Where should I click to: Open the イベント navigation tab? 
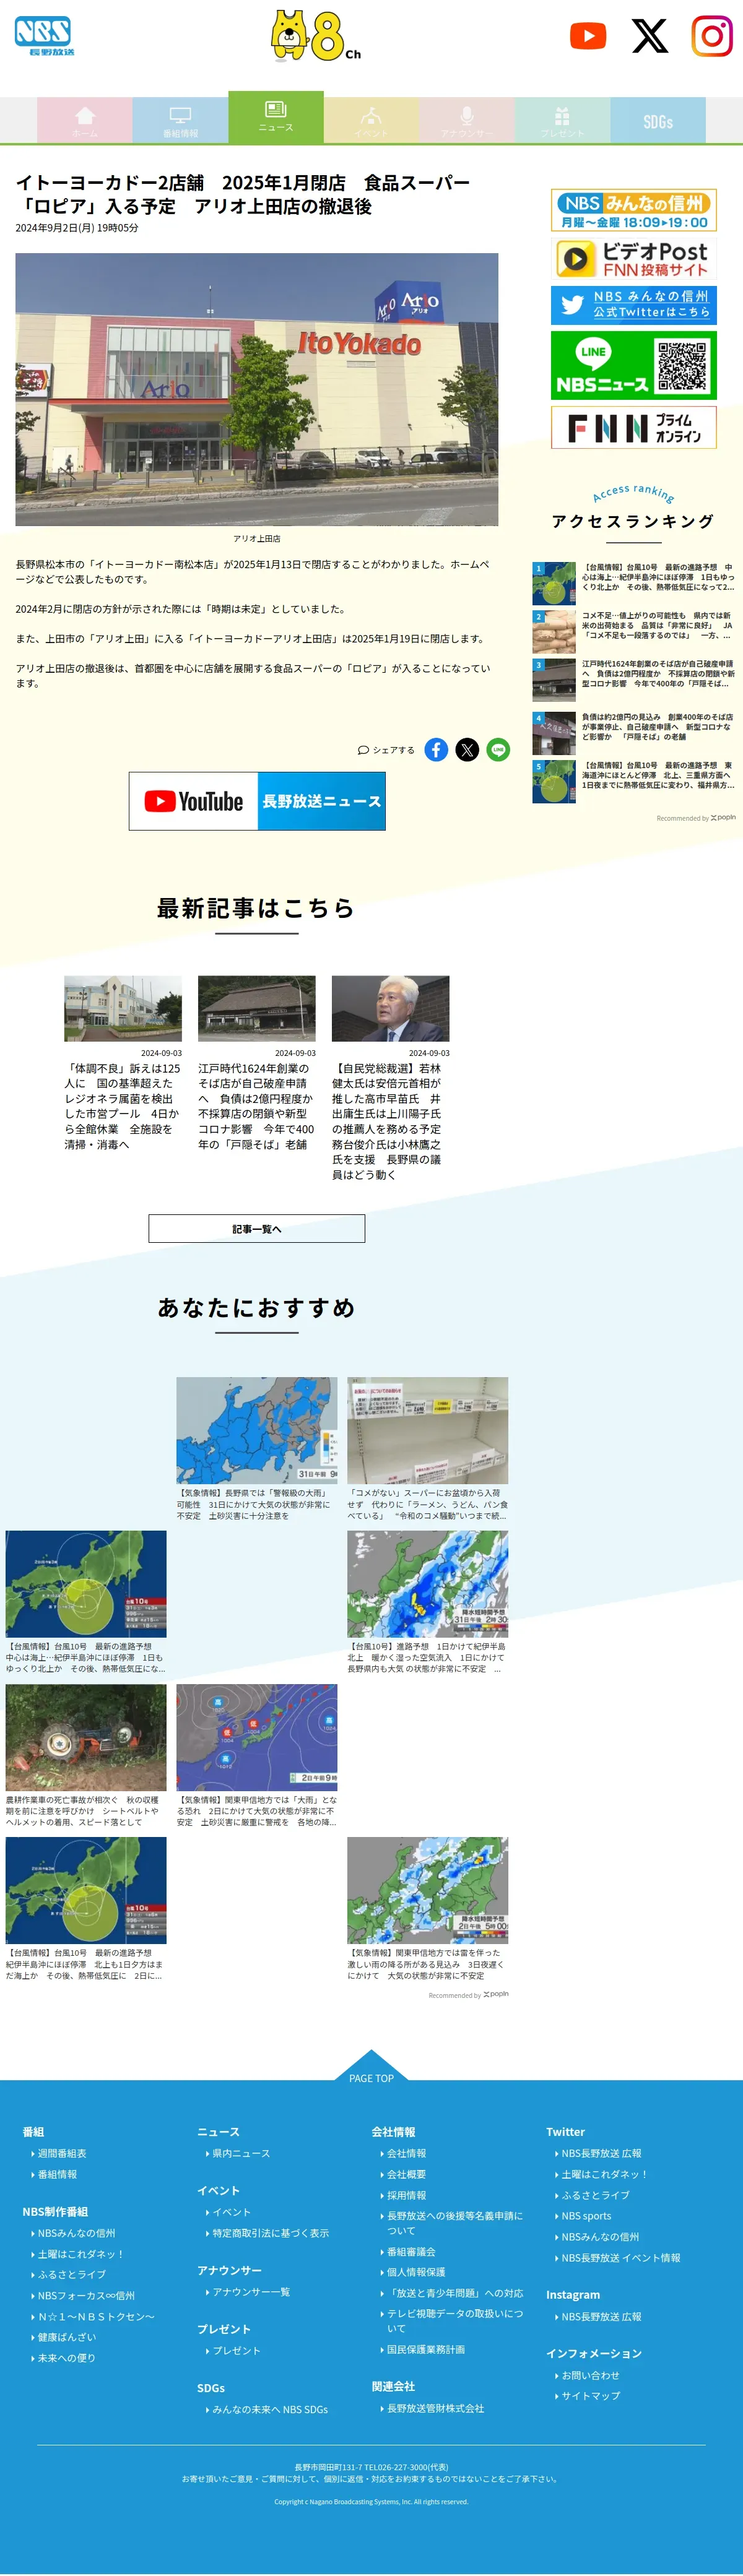tap(371, 121)
